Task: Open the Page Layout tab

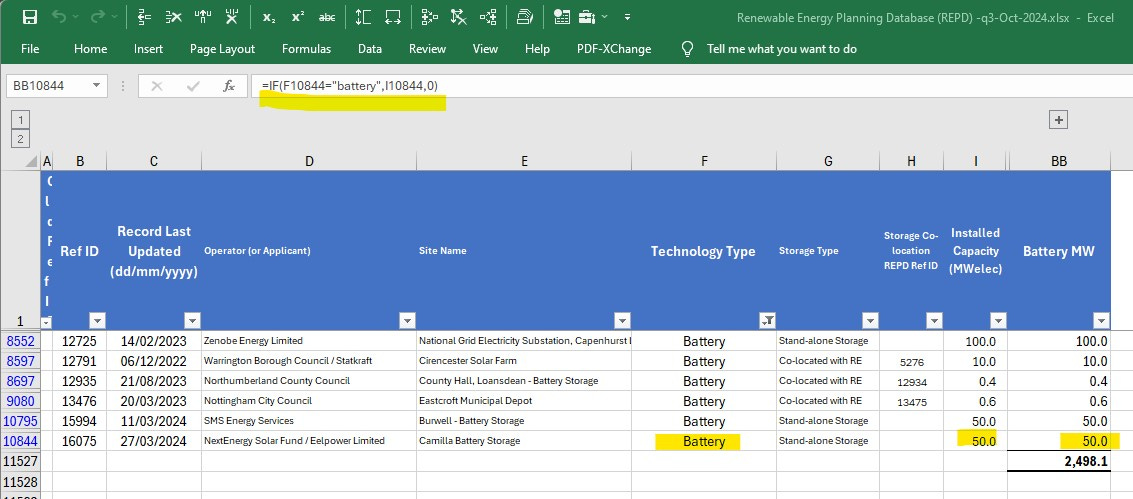Action: [223, 48]
